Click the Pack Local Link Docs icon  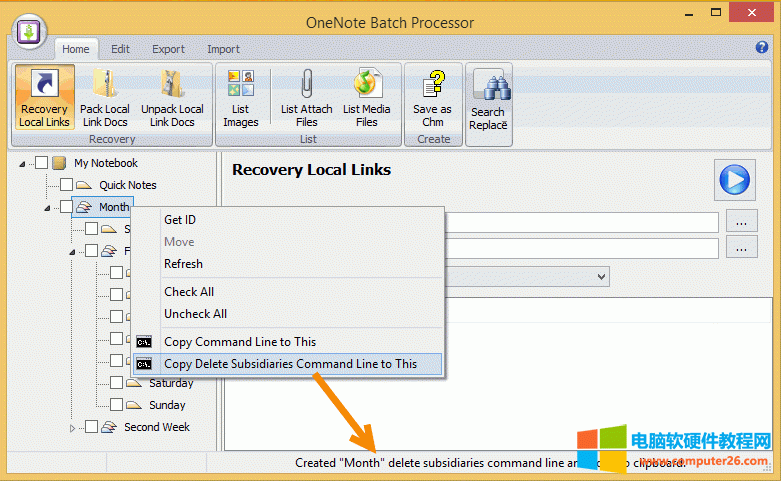[105, 98]
